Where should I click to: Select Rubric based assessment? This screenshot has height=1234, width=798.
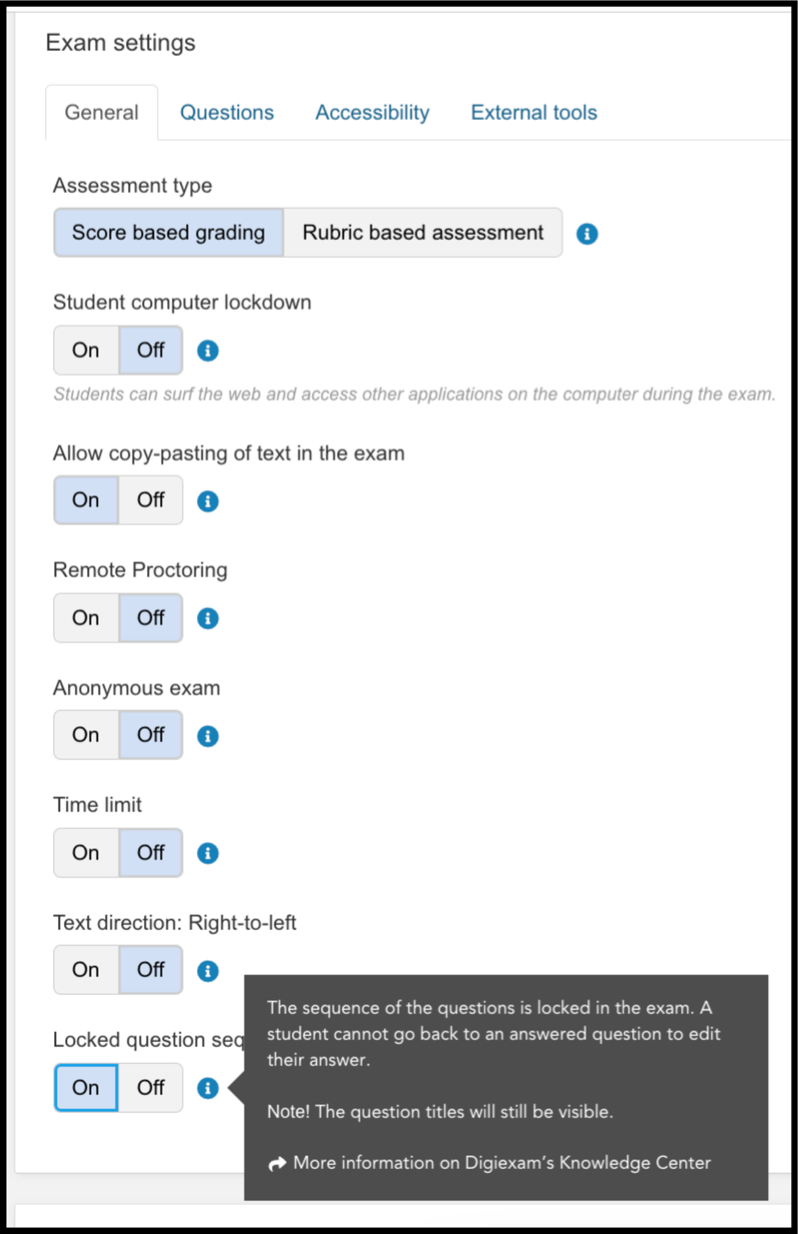click(x=423, y=233)
